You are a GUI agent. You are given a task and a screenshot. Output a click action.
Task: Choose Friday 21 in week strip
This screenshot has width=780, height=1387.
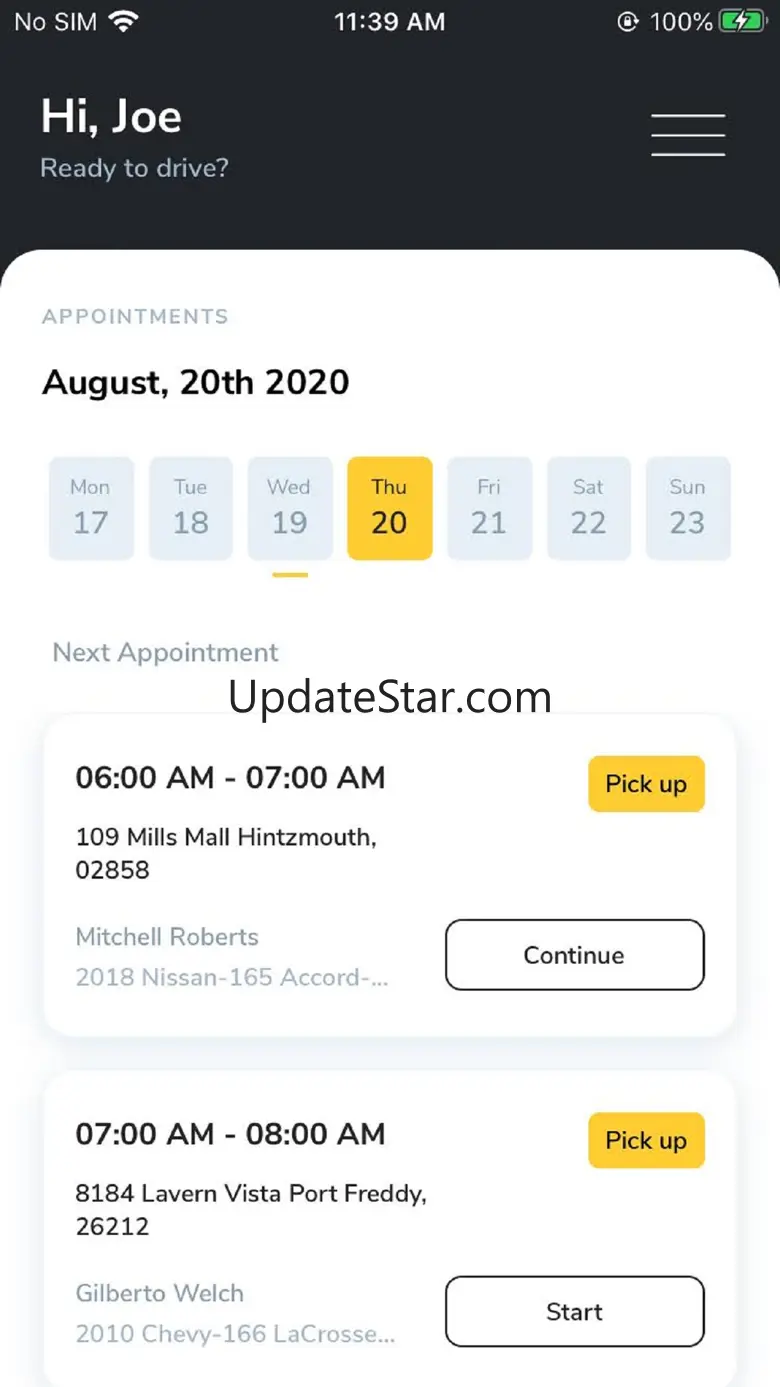489,508
